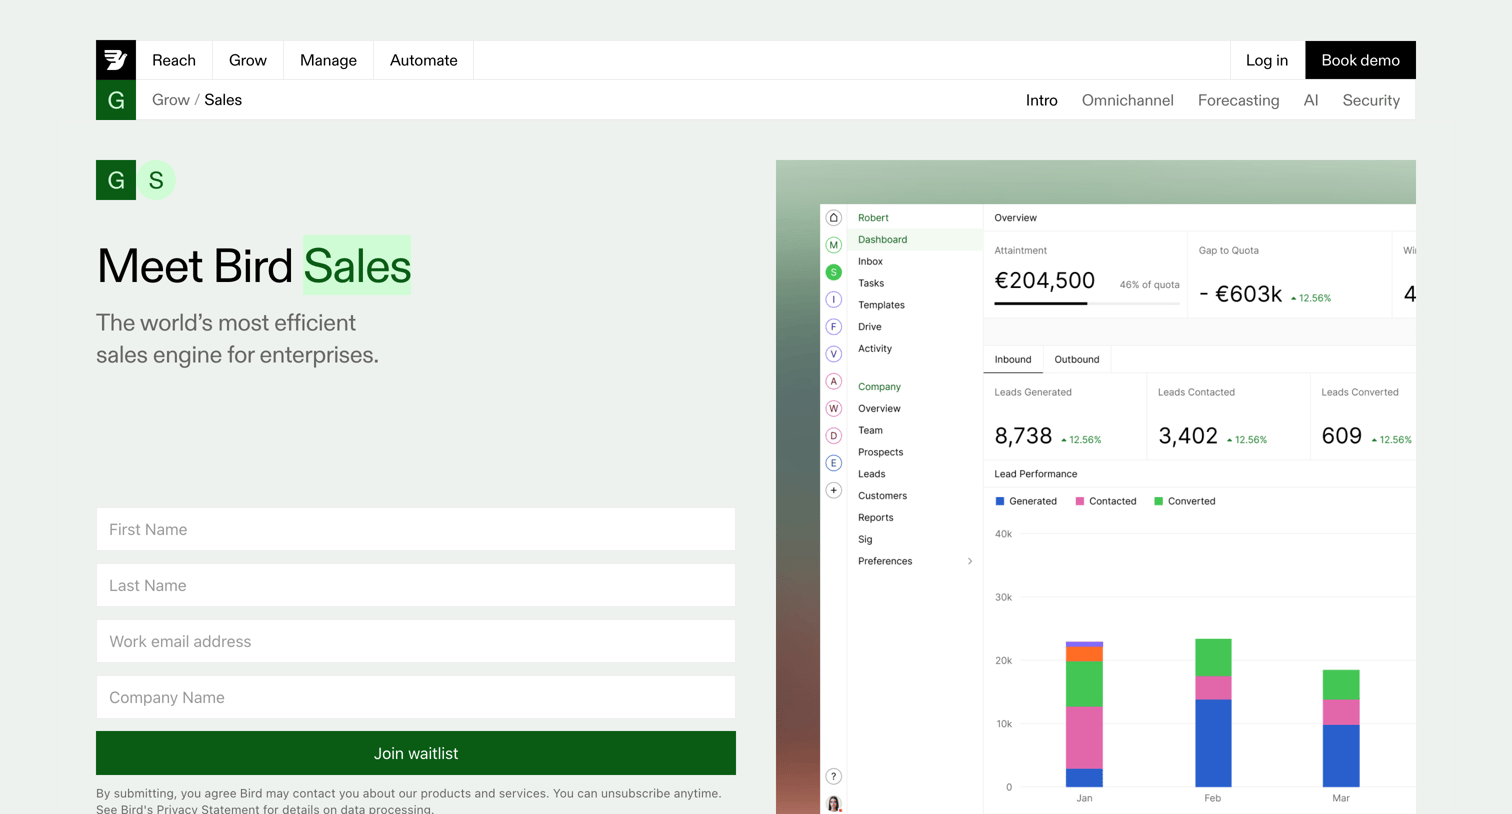
Task: Focus the Last Name field
Action: click(x=416, y=585)
